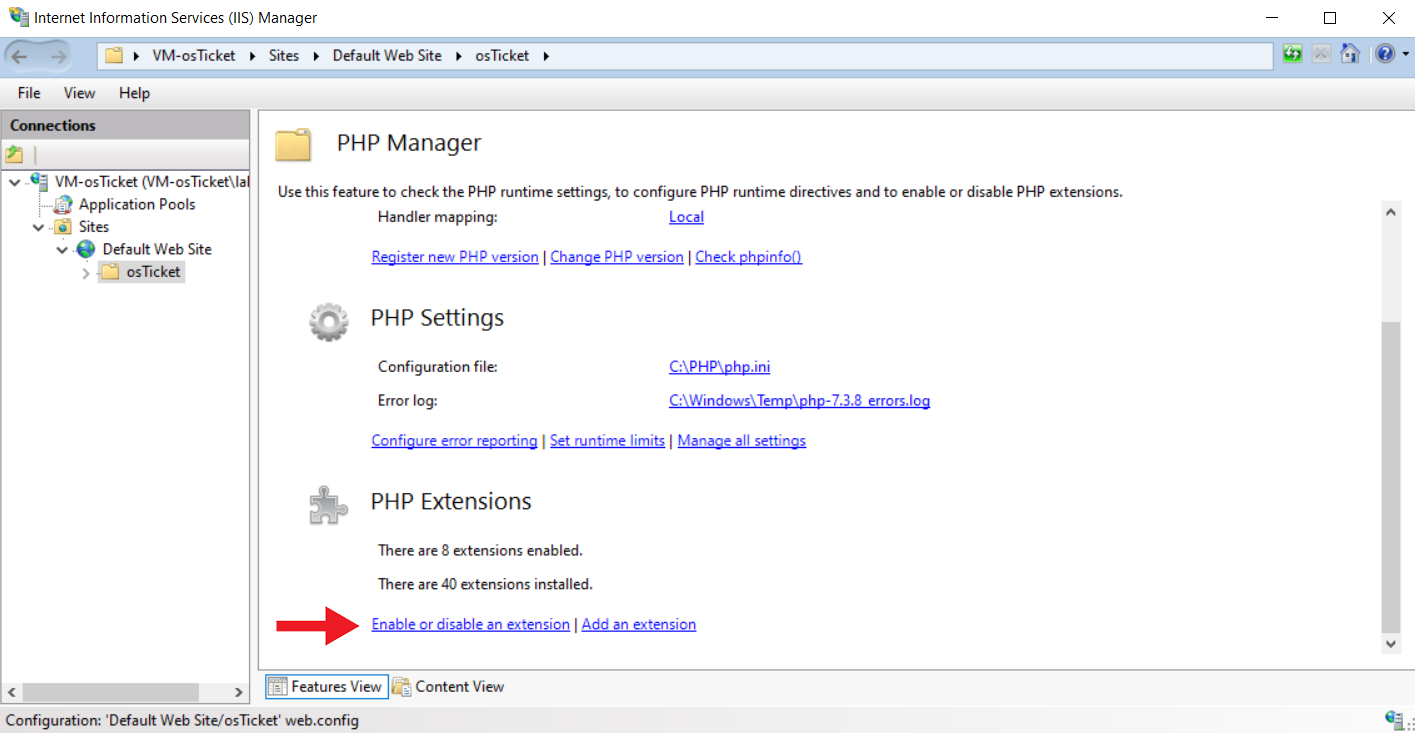The image size is (1415, 733).
Task: Click the Manage all settings link
Action: pyautogui.click(x=742, y=441)
